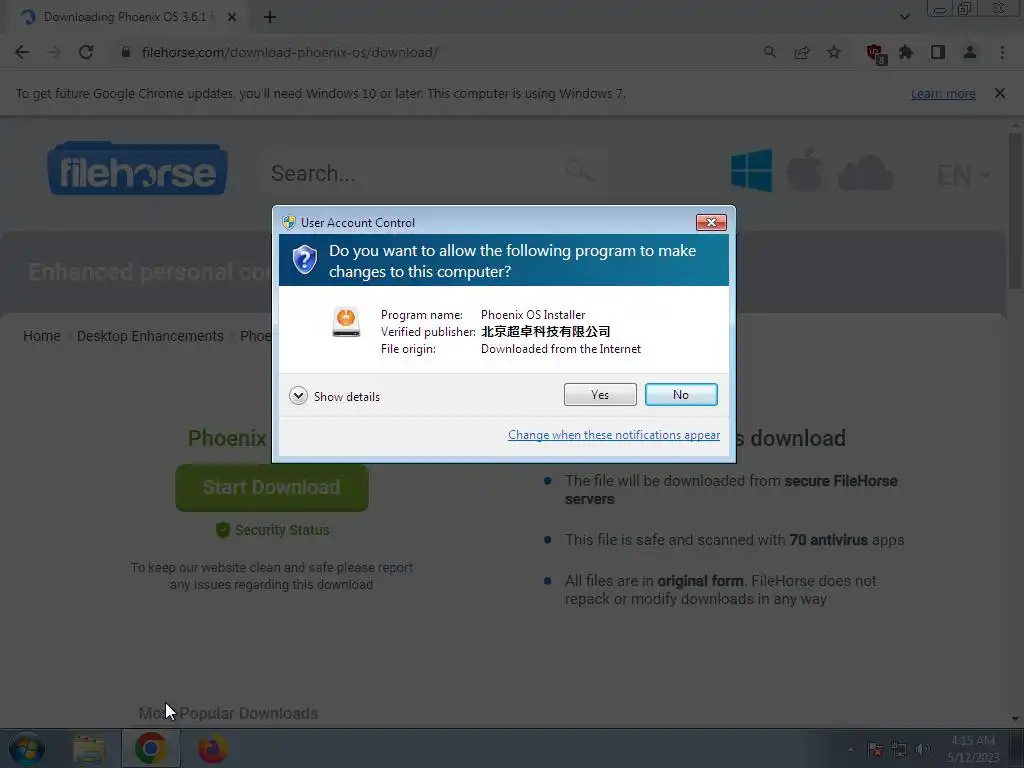Open Firefox from the taskbar

coord(212,749)
